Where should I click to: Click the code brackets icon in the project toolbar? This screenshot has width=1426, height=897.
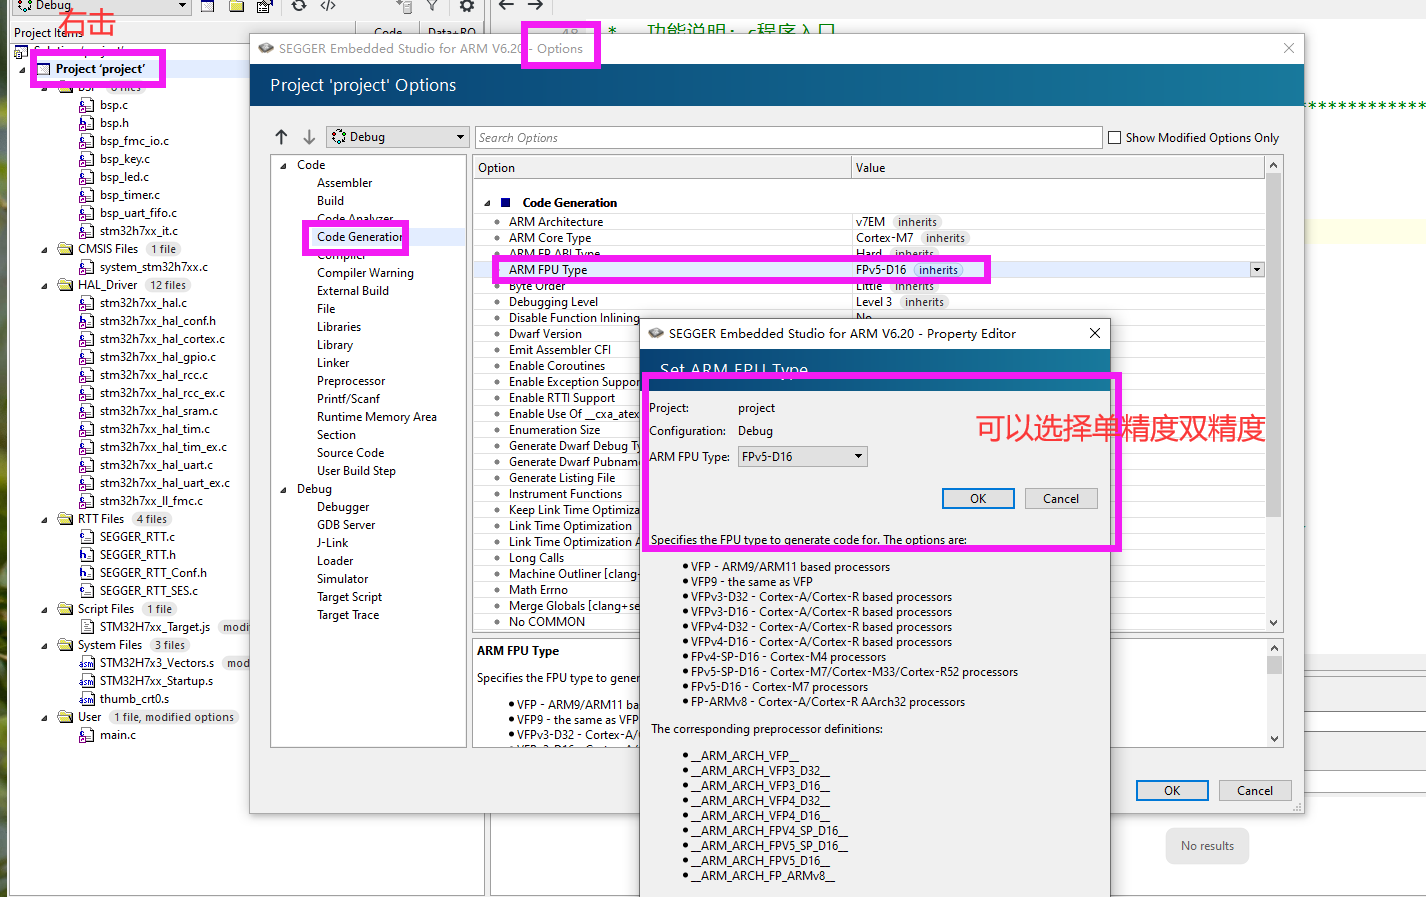pyautogui.click(x=328, y=6)
